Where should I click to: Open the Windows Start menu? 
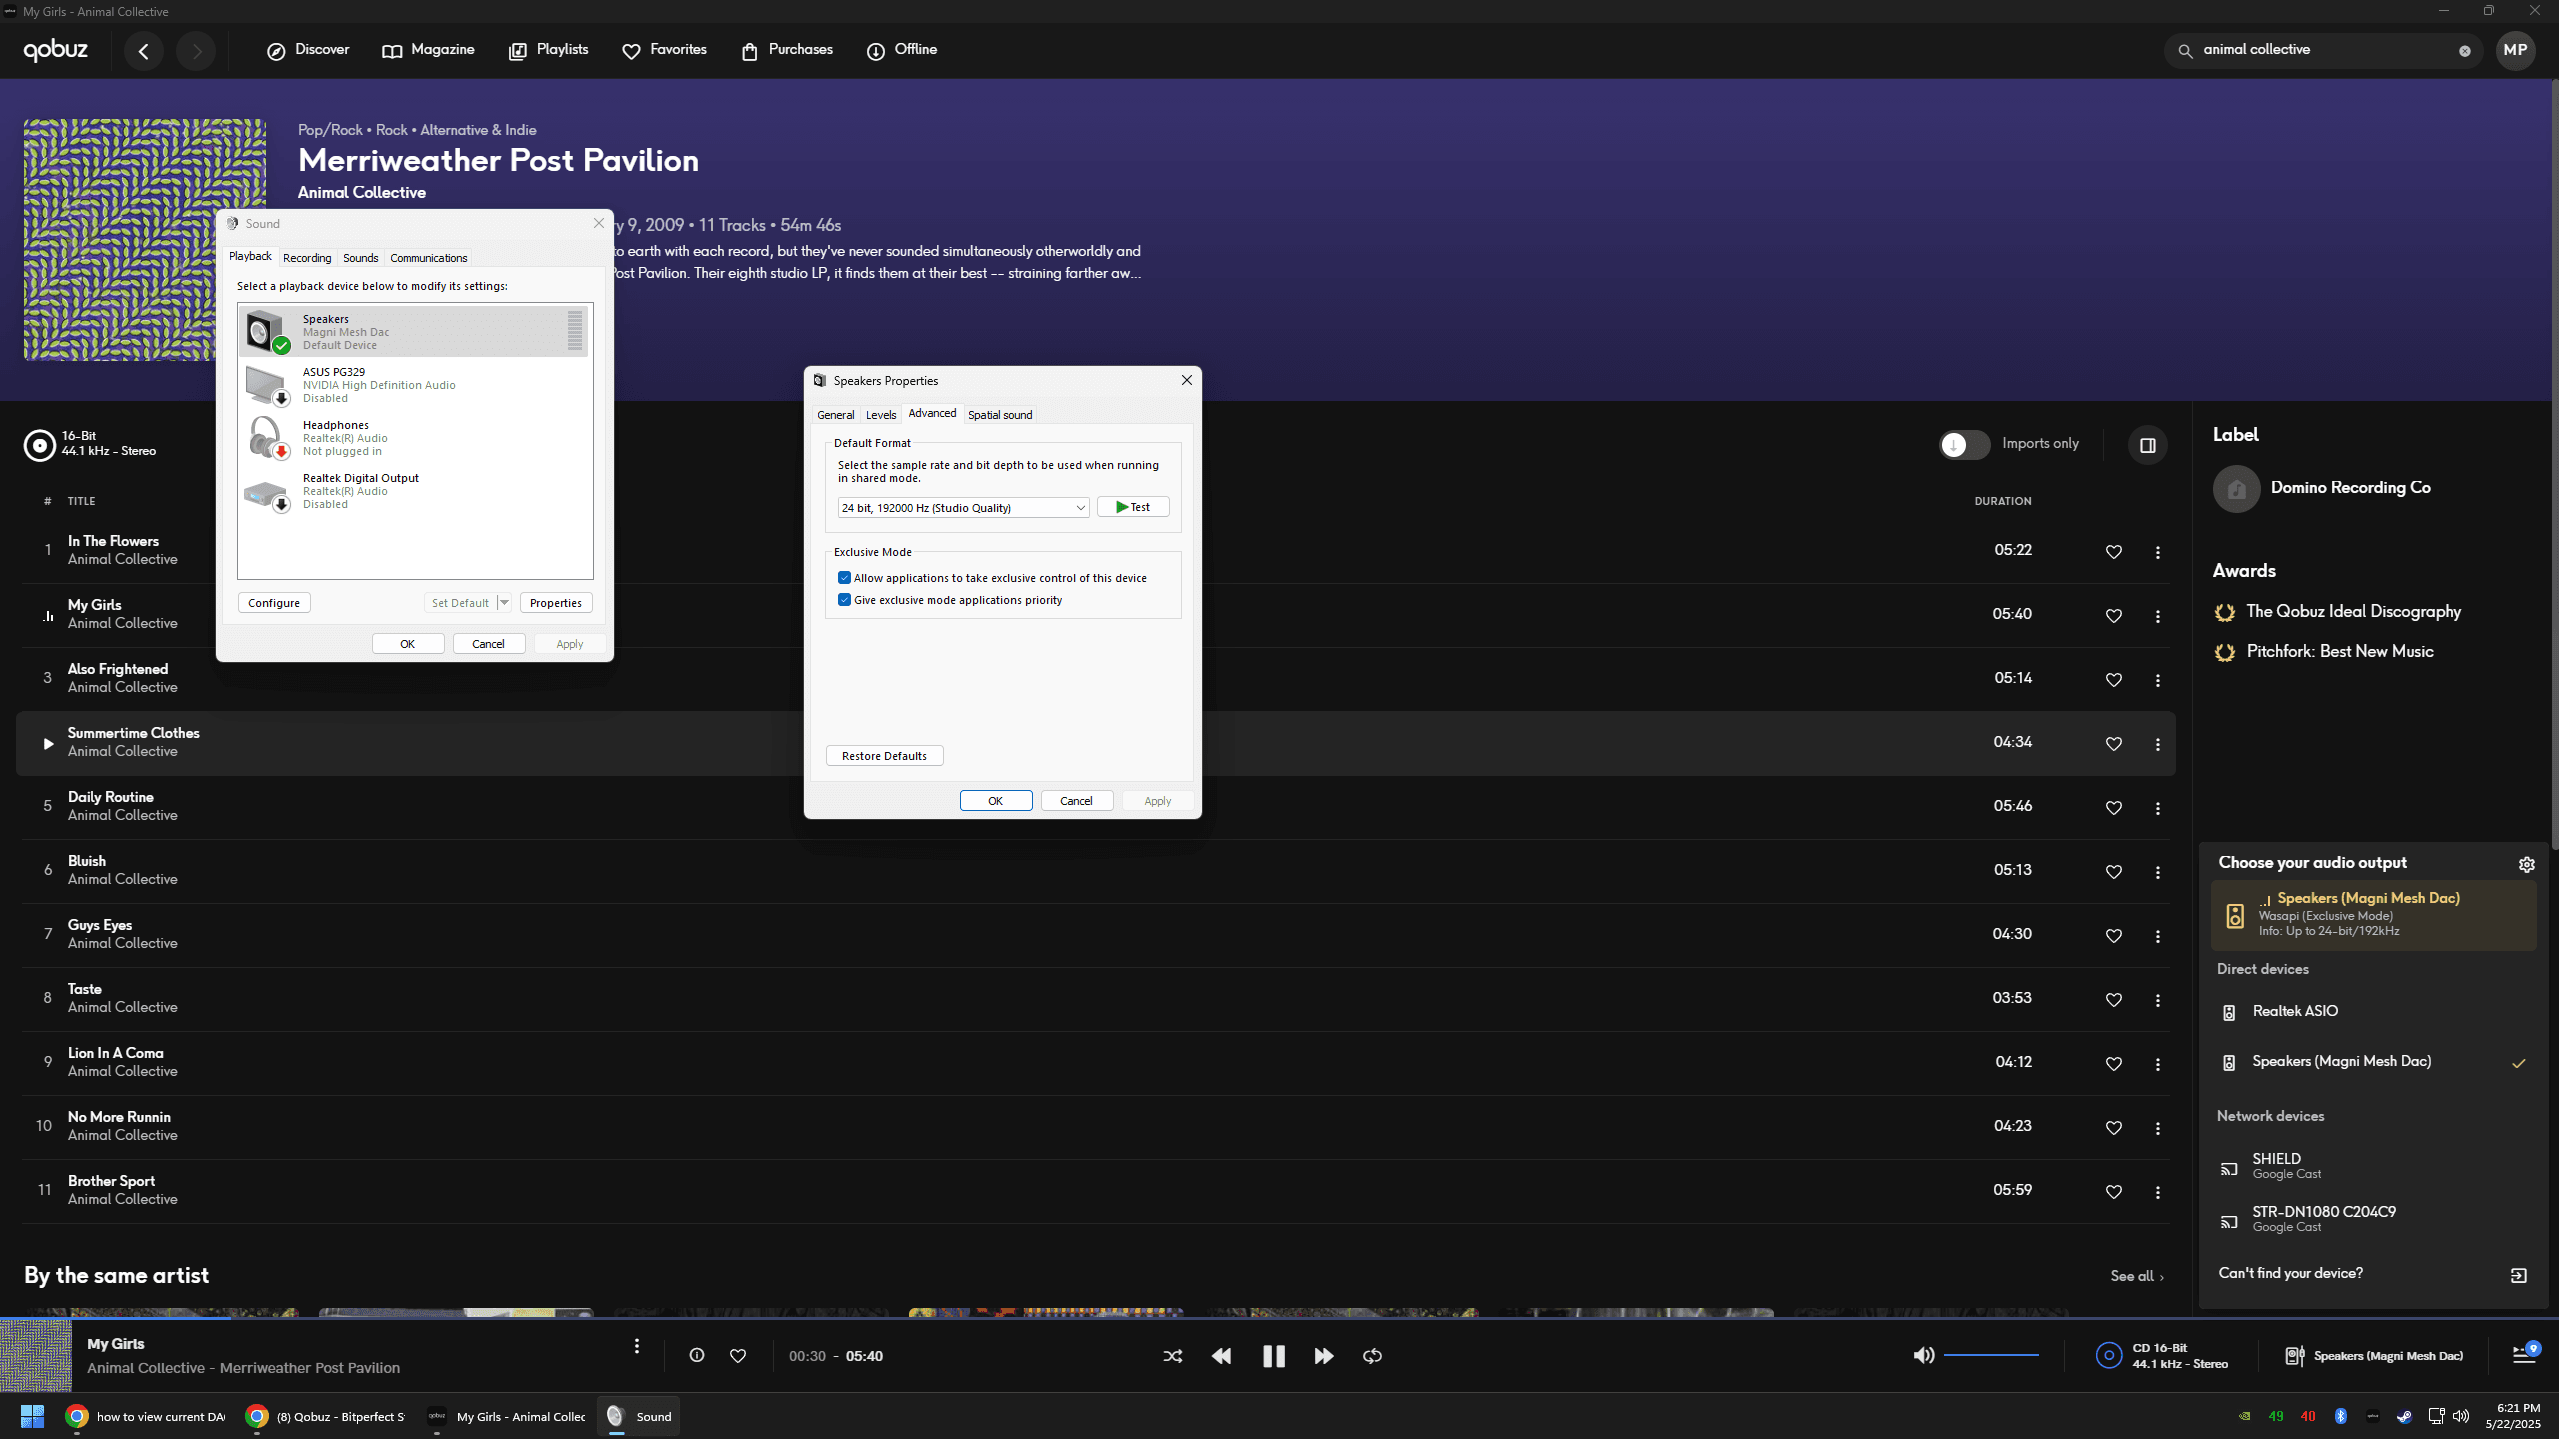point(32,1416)
